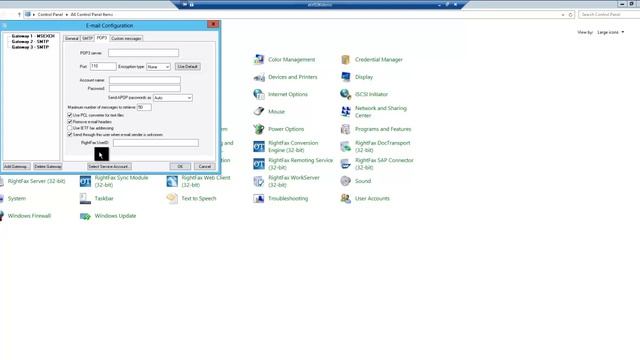Go up one level in Control Panel

(x=19, y=15)
